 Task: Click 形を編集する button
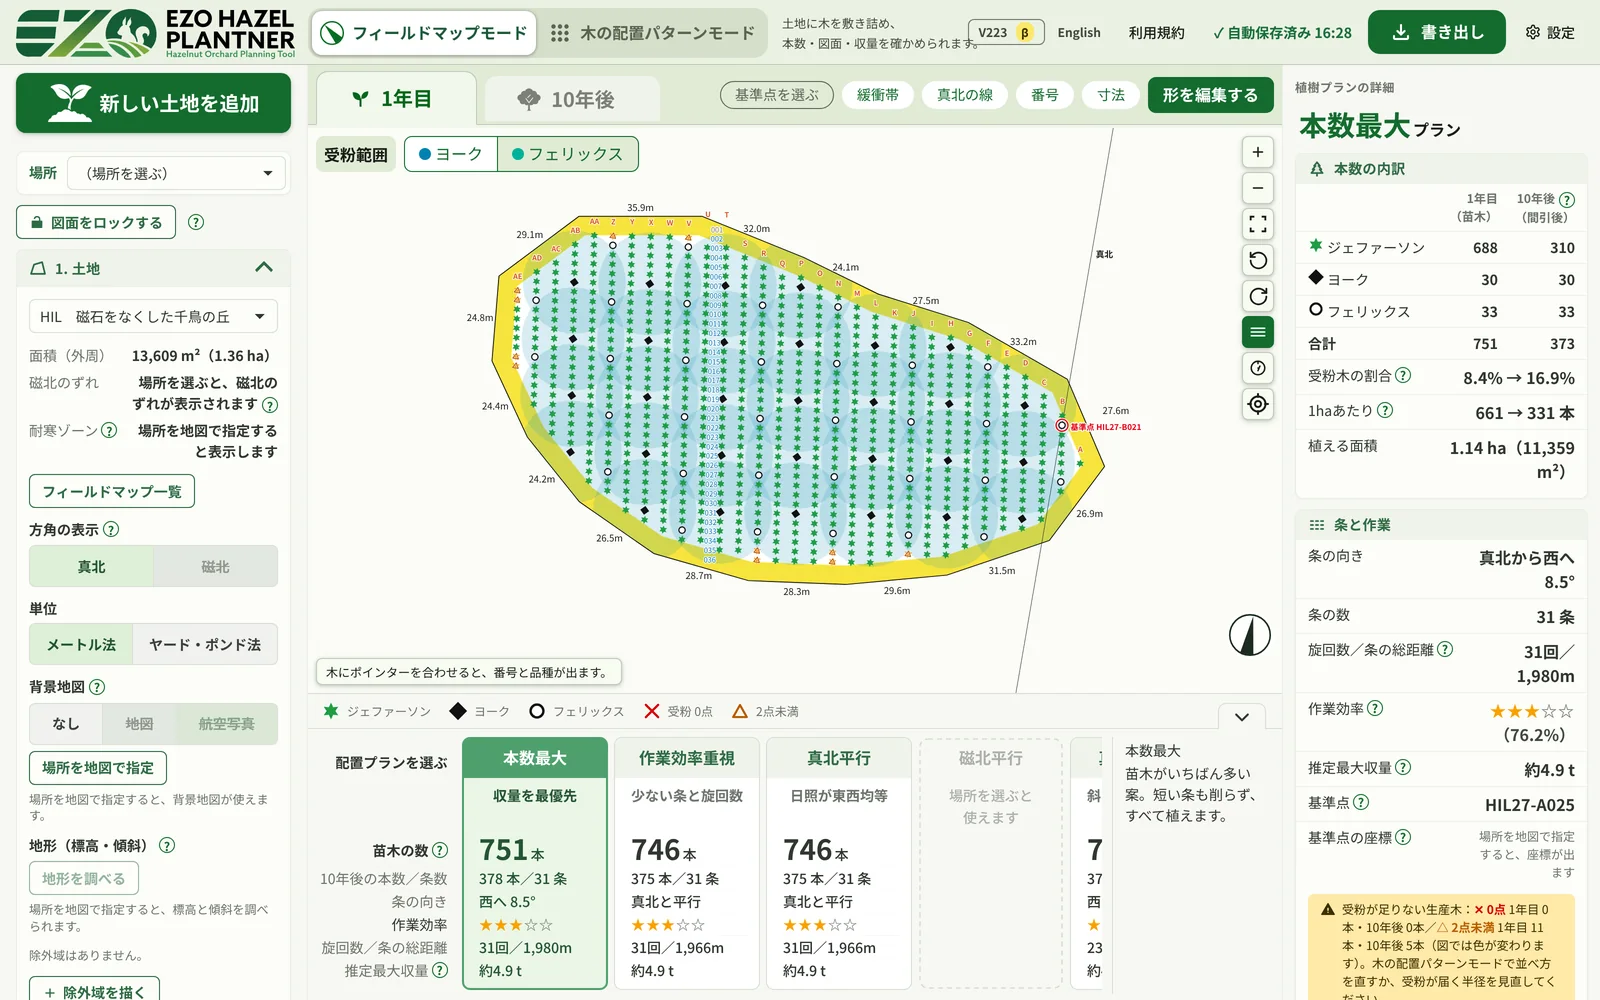[x=1210, y=95]
